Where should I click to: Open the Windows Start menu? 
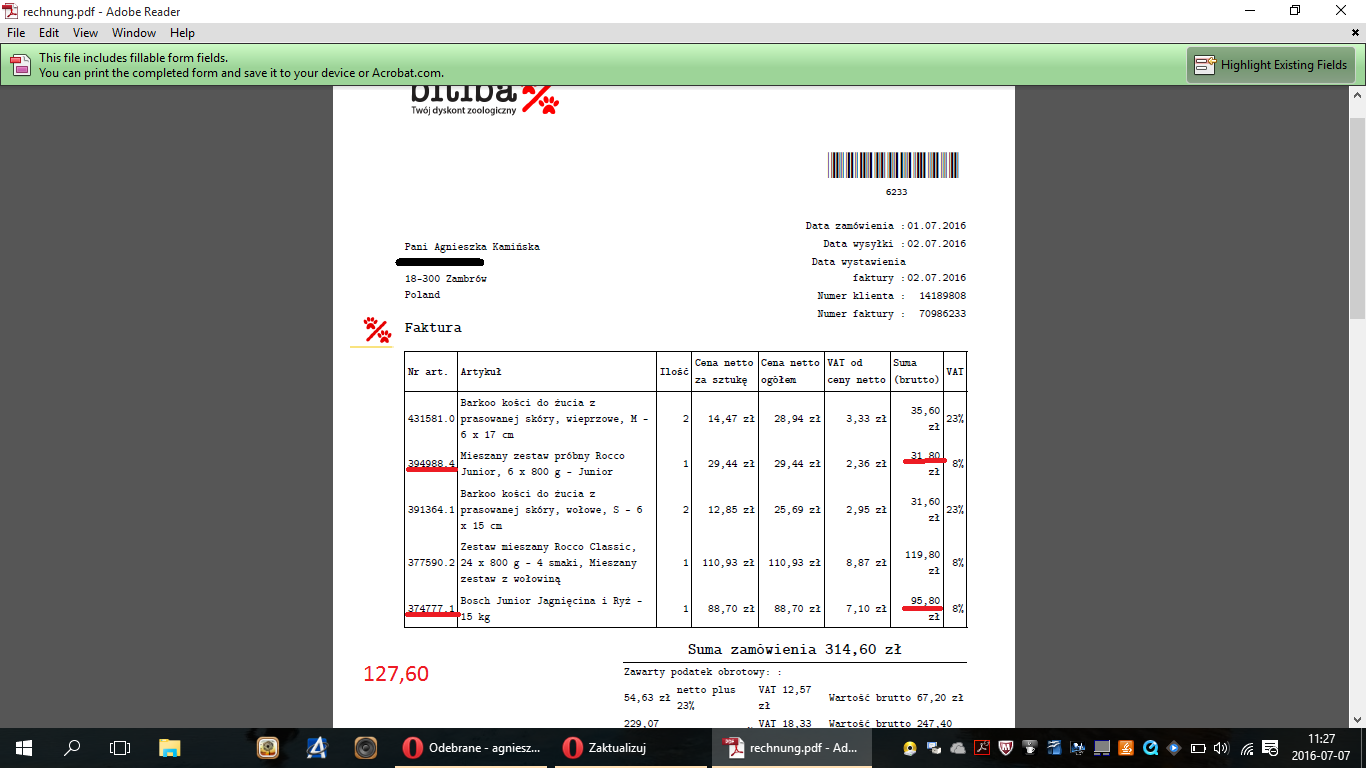(x=24, y=747)
